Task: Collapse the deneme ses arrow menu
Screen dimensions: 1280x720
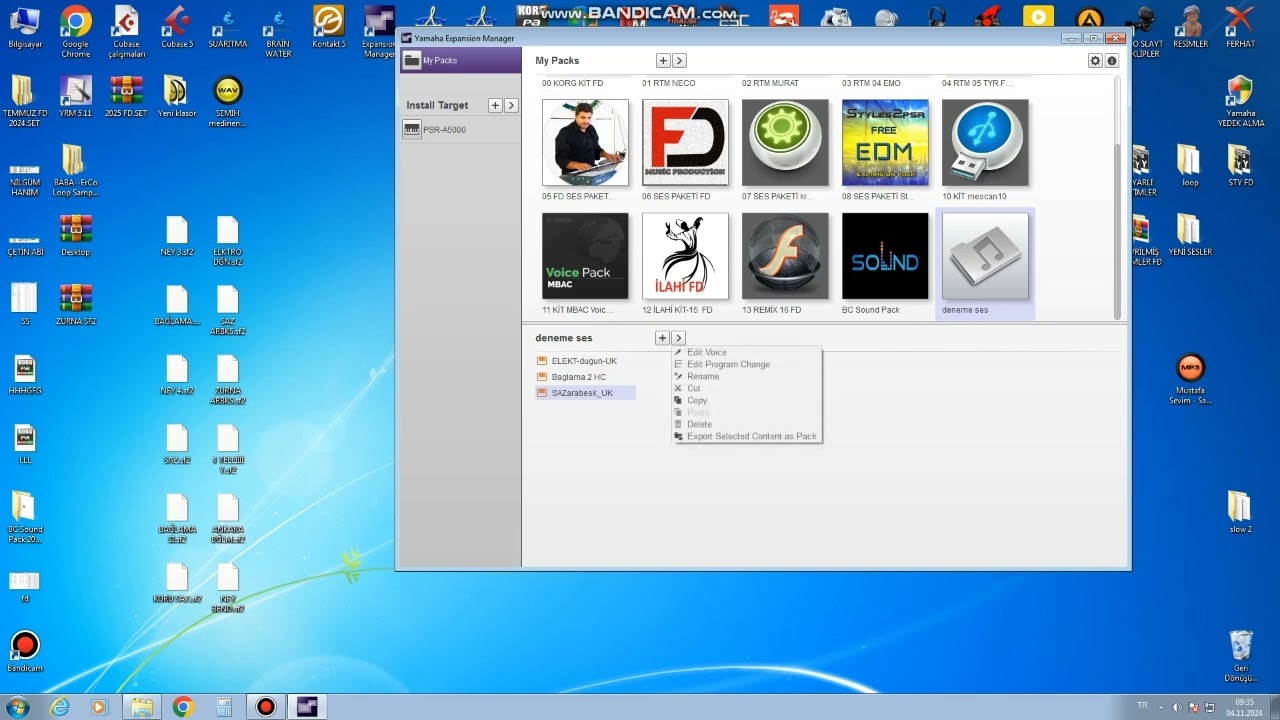Action: [x=679, y=338]
